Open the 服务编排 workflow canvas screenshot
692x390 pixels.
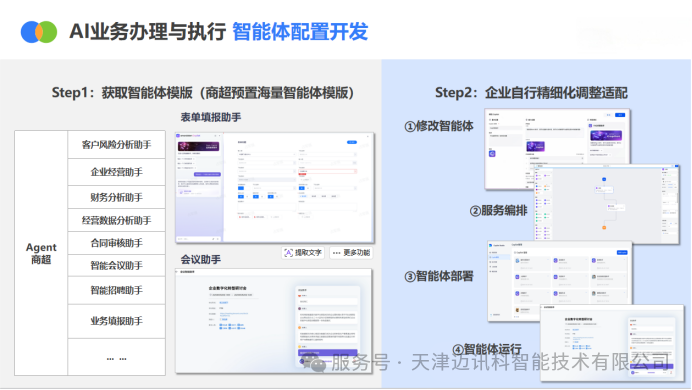(x=607, y=204)
